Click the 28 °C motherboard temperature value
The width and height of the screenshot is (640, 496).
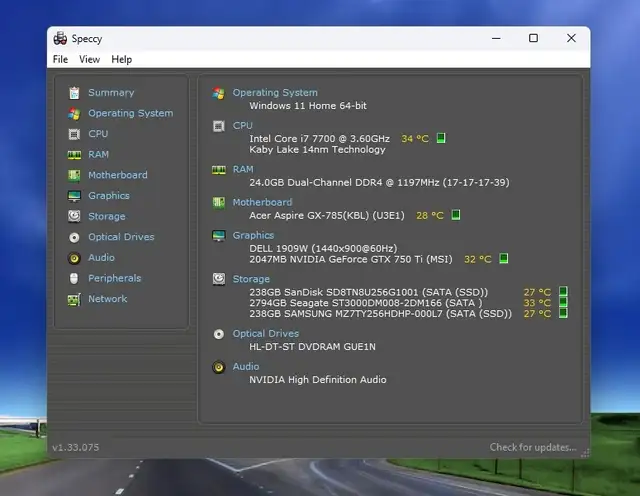[x=430, y=216]
